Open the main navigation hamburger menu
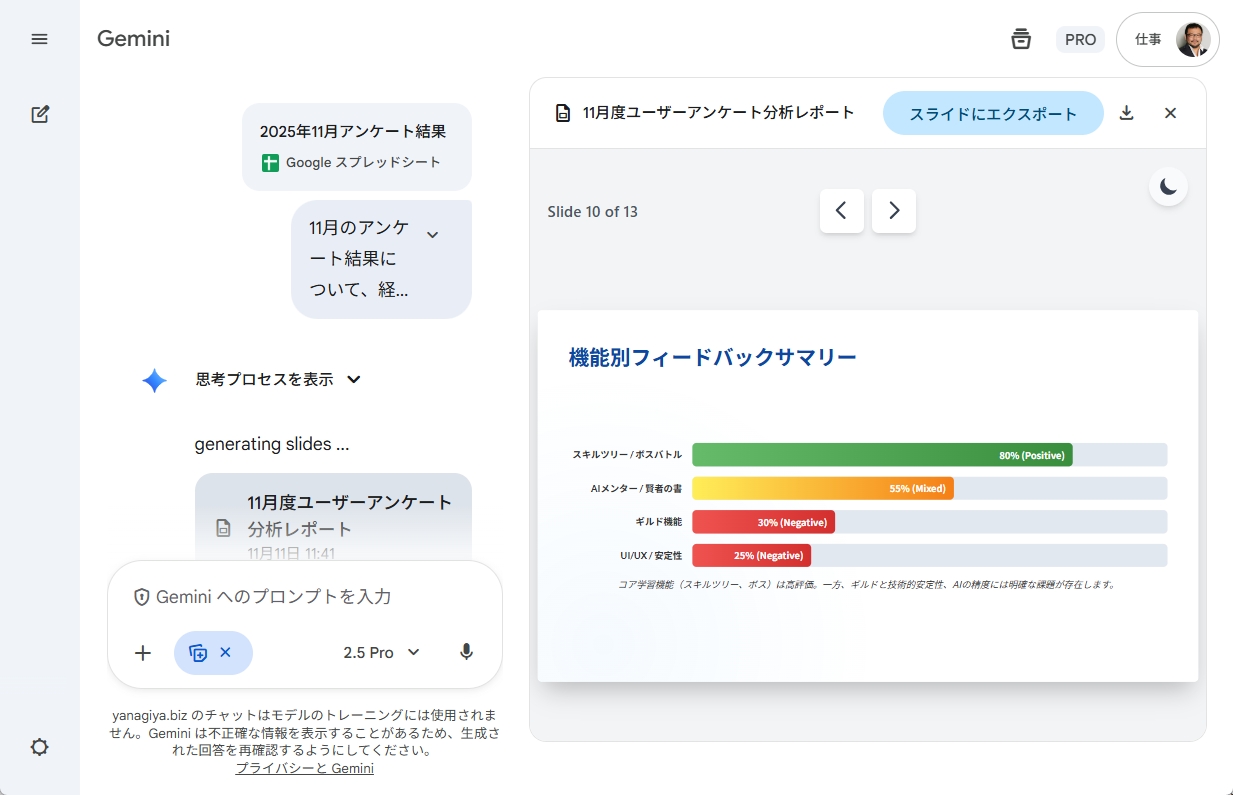This screenshot has height=795, width=1233. coord(40,39)
